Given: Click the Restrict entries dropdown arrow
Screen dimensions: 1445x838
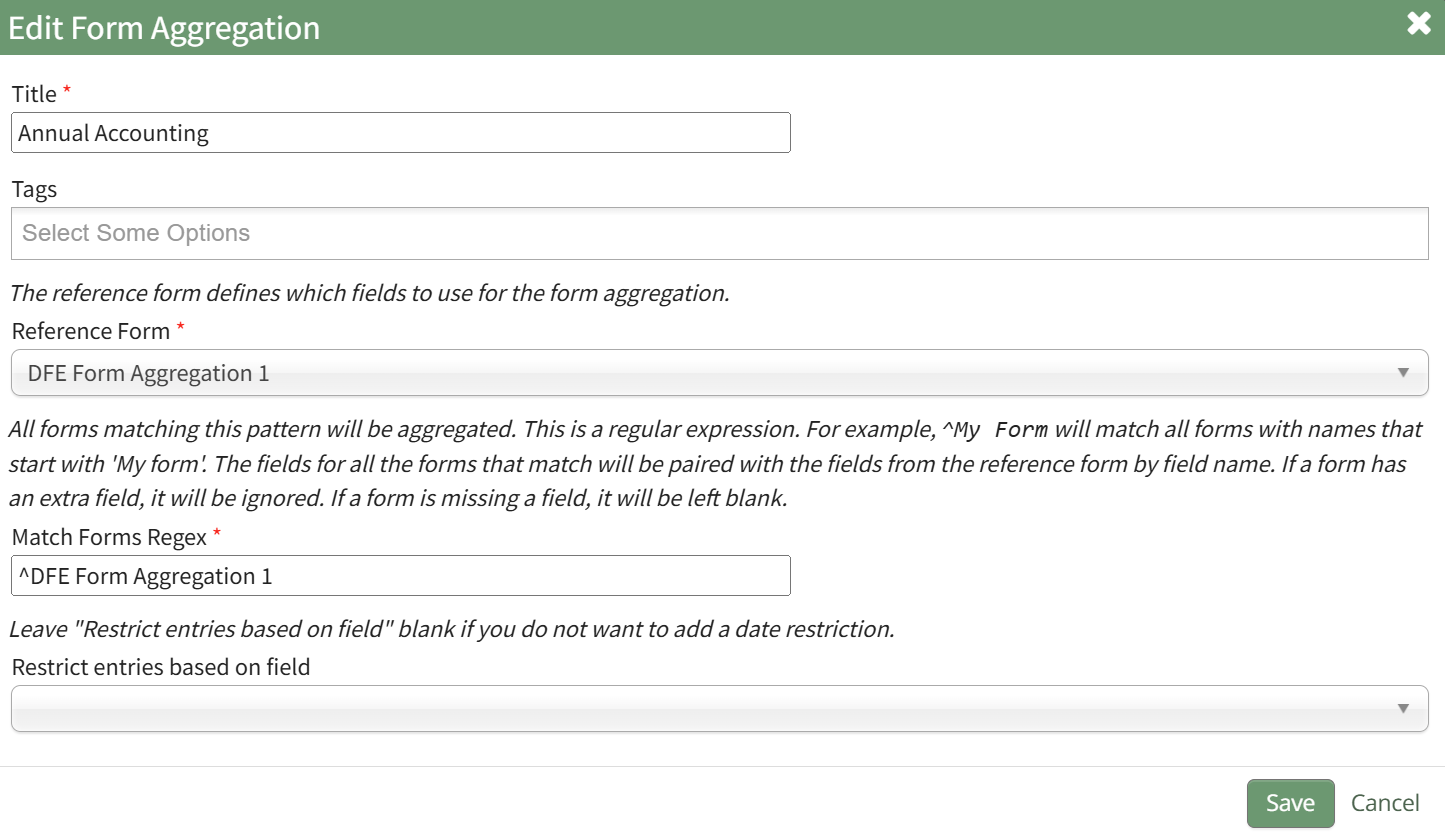Looking at the screenshot, I should click(1403, 708).
